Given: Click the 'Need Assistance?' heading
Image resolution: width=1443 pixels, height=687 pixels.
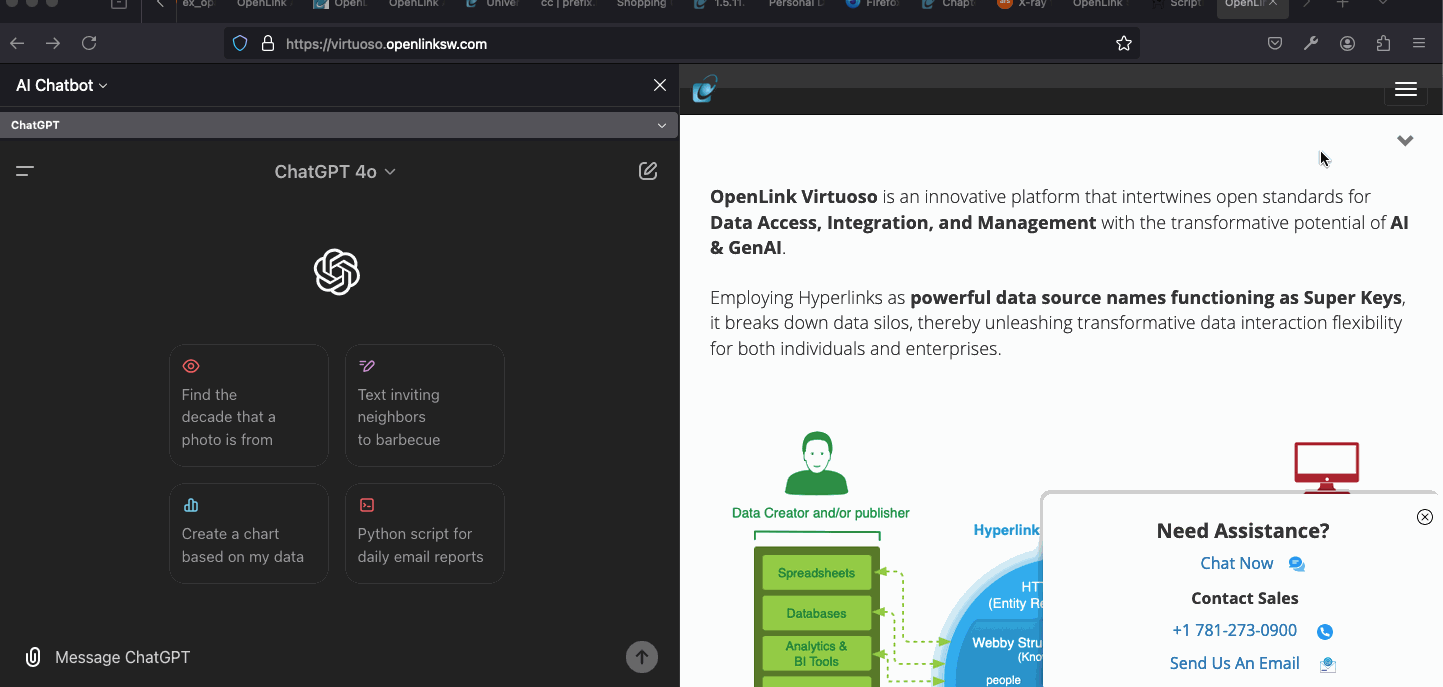Looking at the screenshot, I should coord(1243,531).
